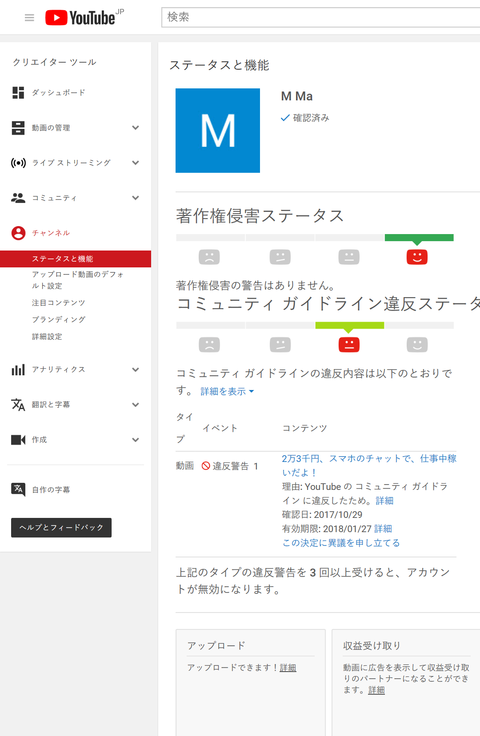The width and height of the screenshot is (480, 736).
Task: Open 詳細を表示 dropdown
Action: pyautogui.click(x=227, y=391)
